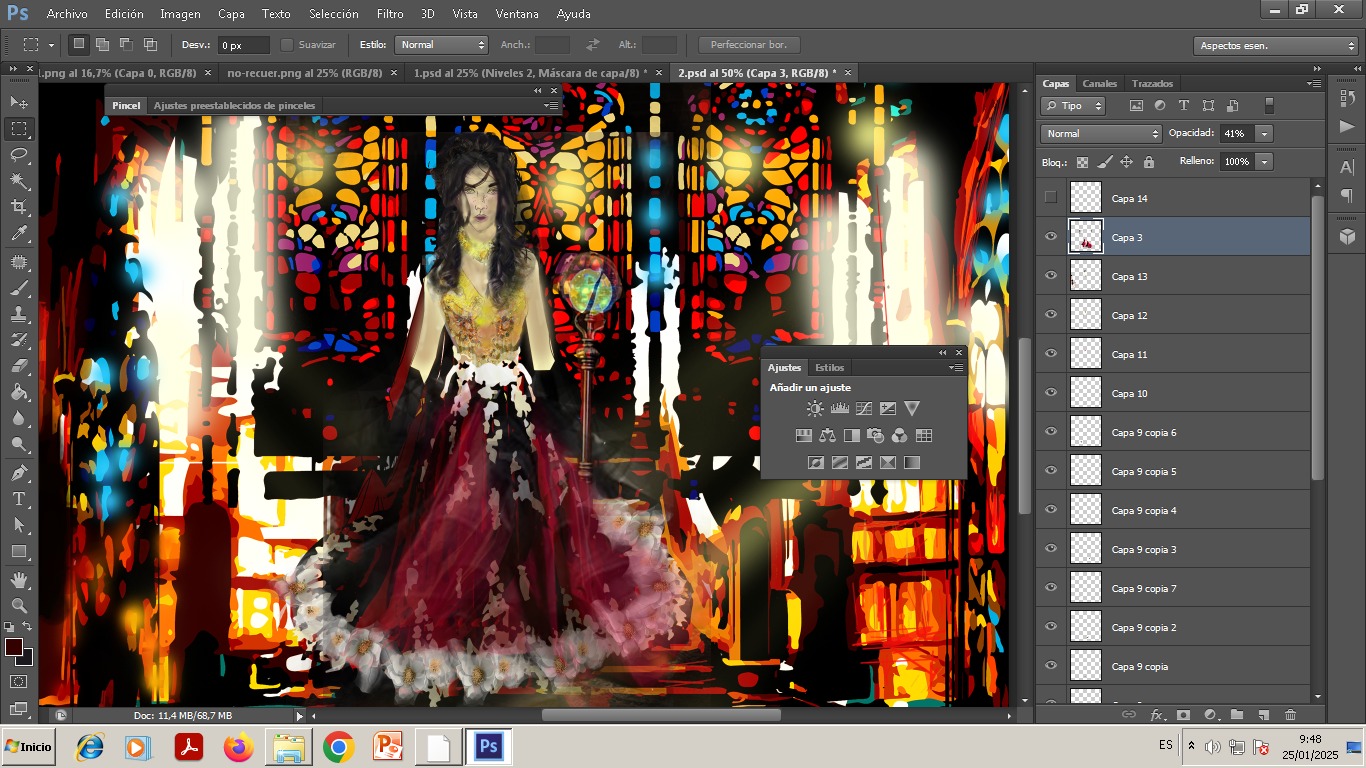The width and height of the screenshot is (1366, 768).
Task: Click the Perfeccionar bor. button
Action: tap(749, 45)
